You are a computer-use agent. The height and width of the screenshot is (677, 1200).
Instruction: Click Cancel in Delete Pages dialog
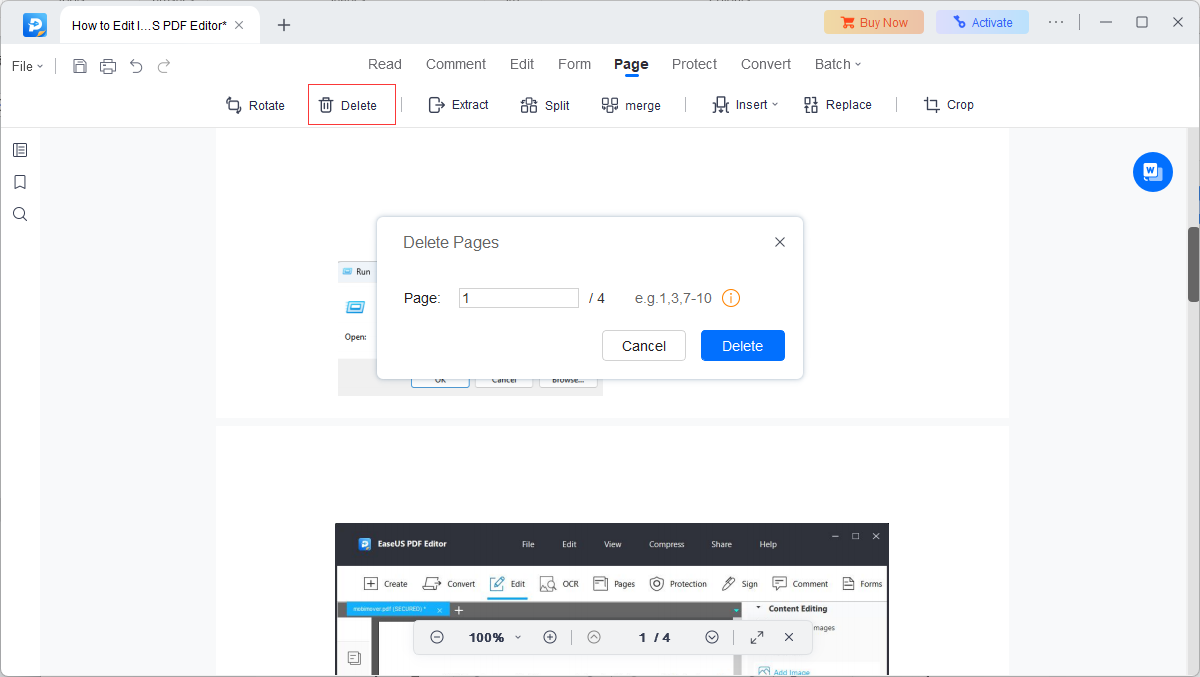point(644,346)
